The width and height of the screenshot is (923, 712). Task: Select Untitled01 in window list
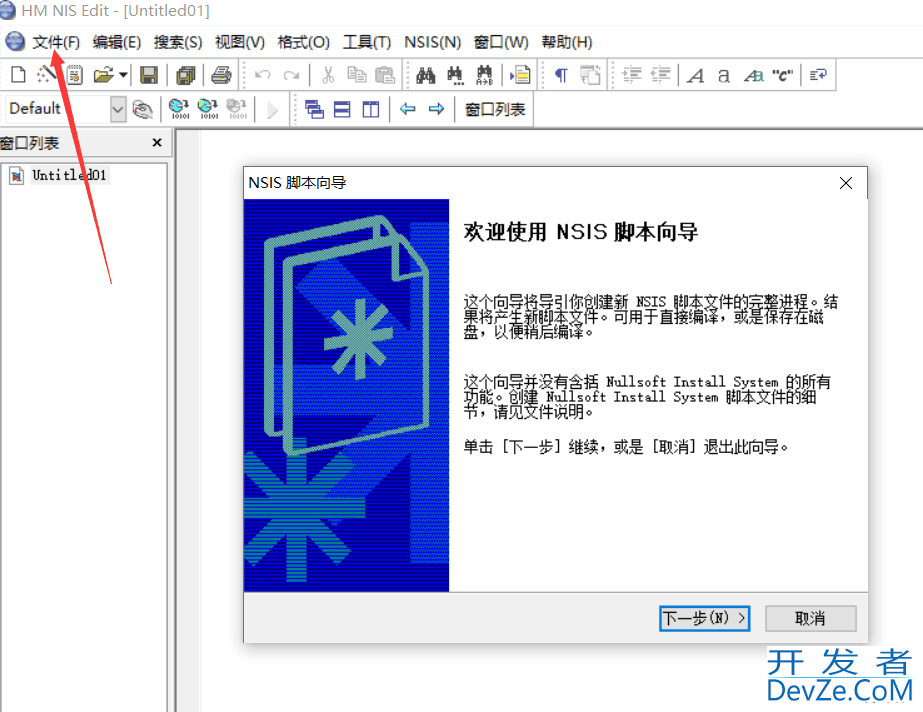[x=69, y=175]
